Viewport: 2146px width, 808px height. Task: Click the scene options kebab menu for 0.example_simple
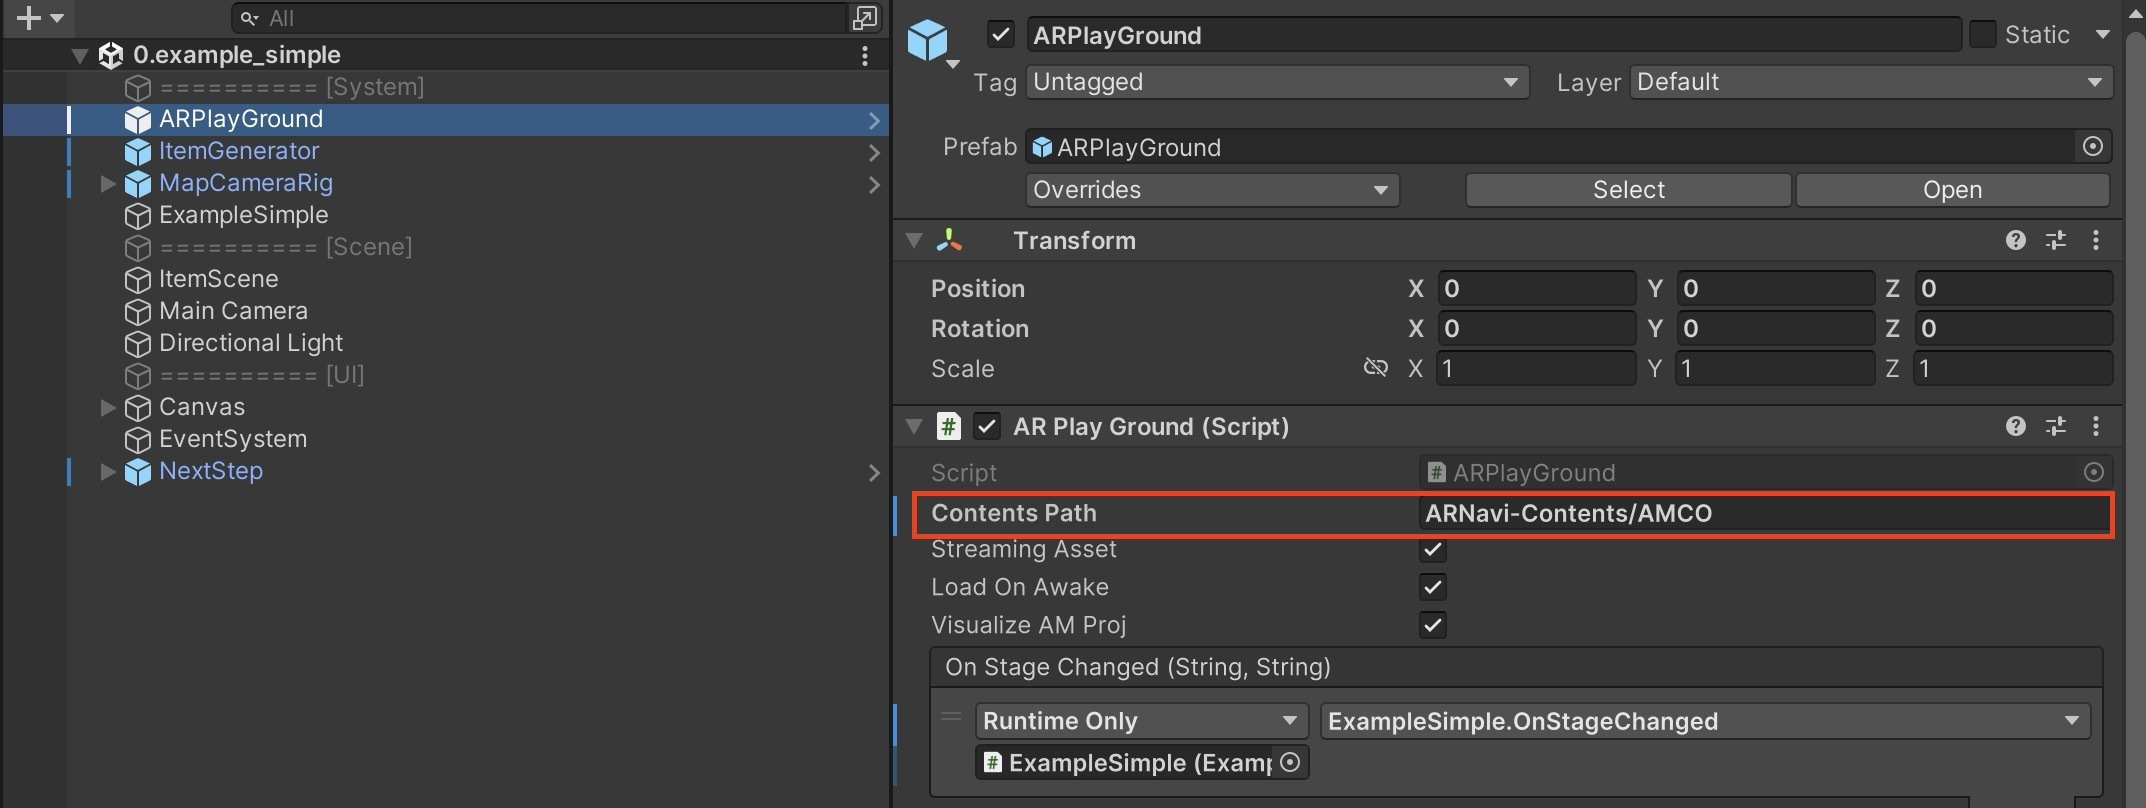click(x=865, y=56)
